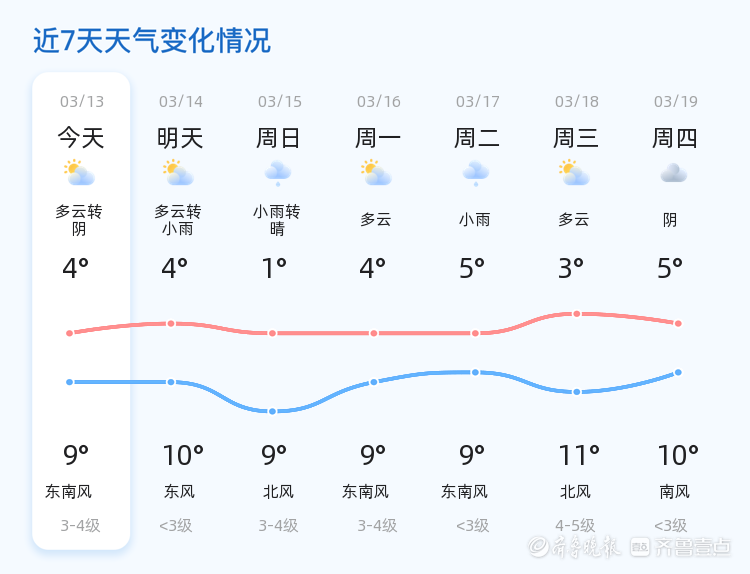Click the 小雨转晴 forecast text

click(x=277, y=220)
